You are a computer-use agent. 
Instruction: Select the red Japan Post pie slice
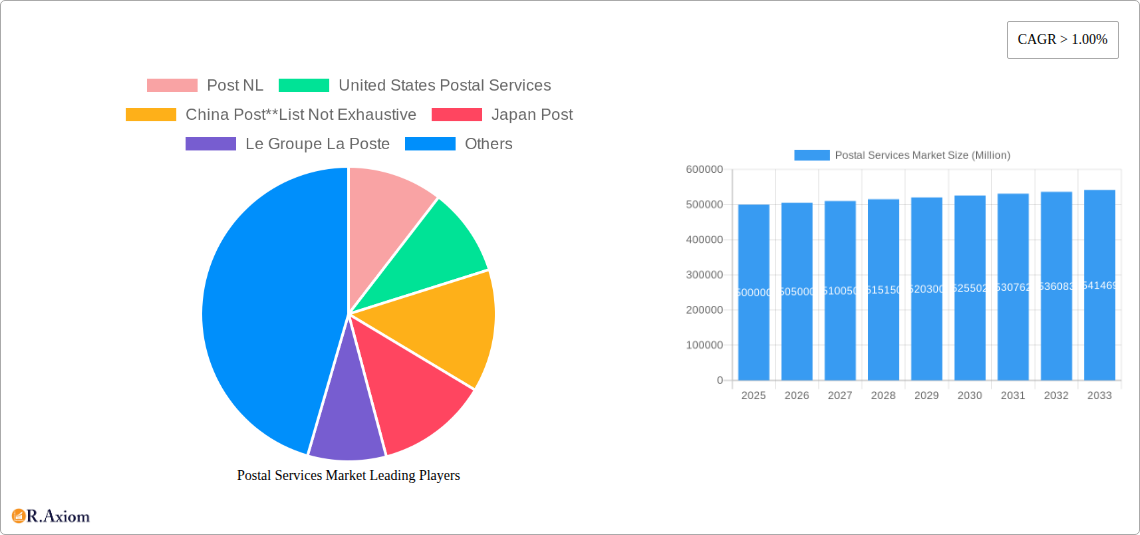[411, 385]
